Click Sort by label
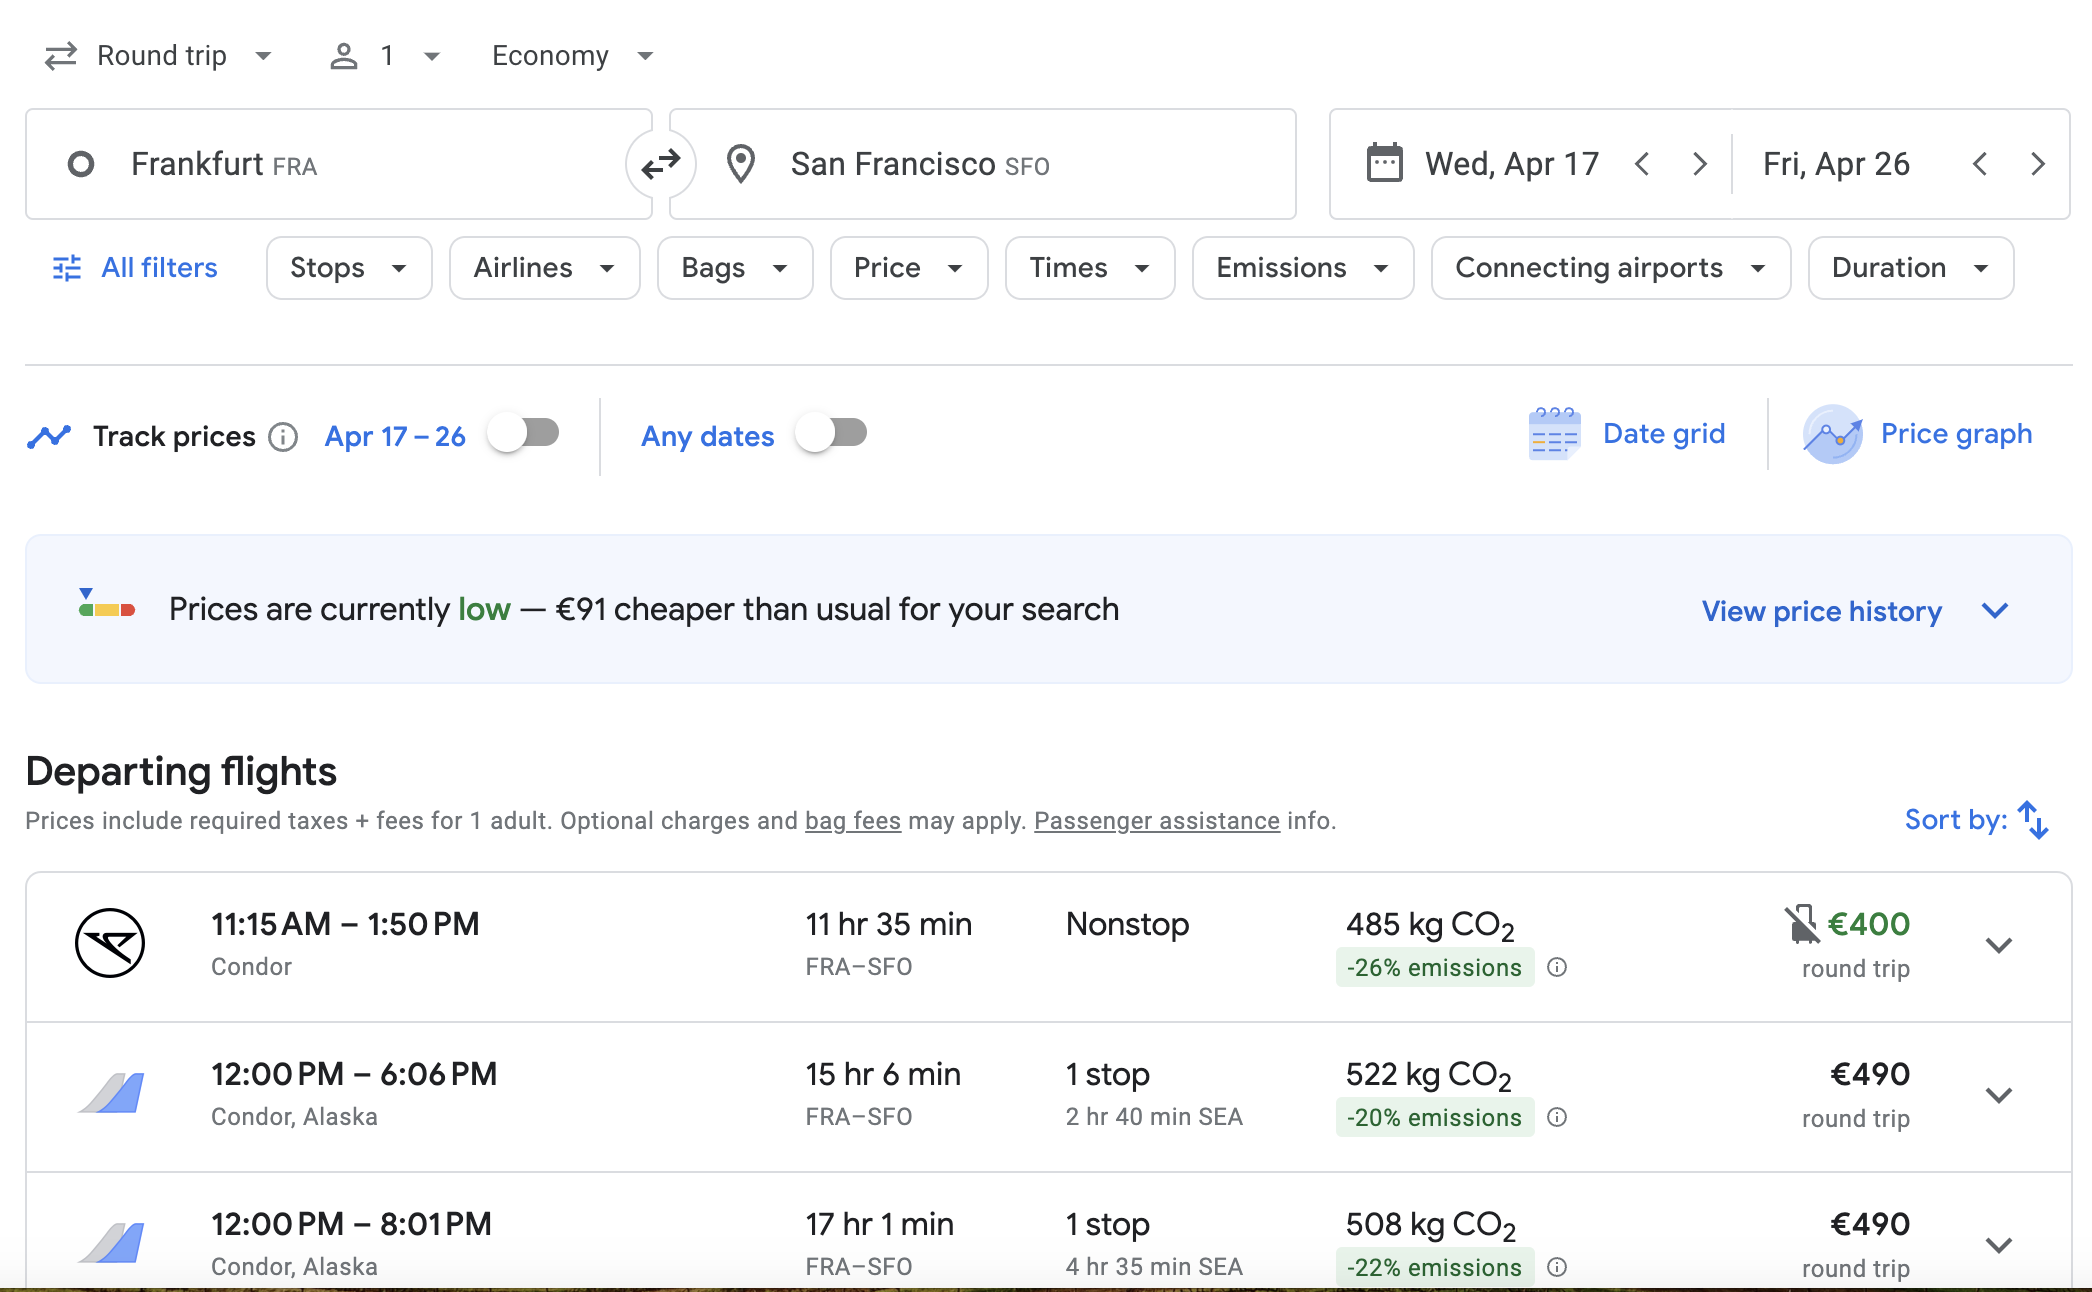The width and height of the screenshot is (2092, 1292). click(1956, 820)
